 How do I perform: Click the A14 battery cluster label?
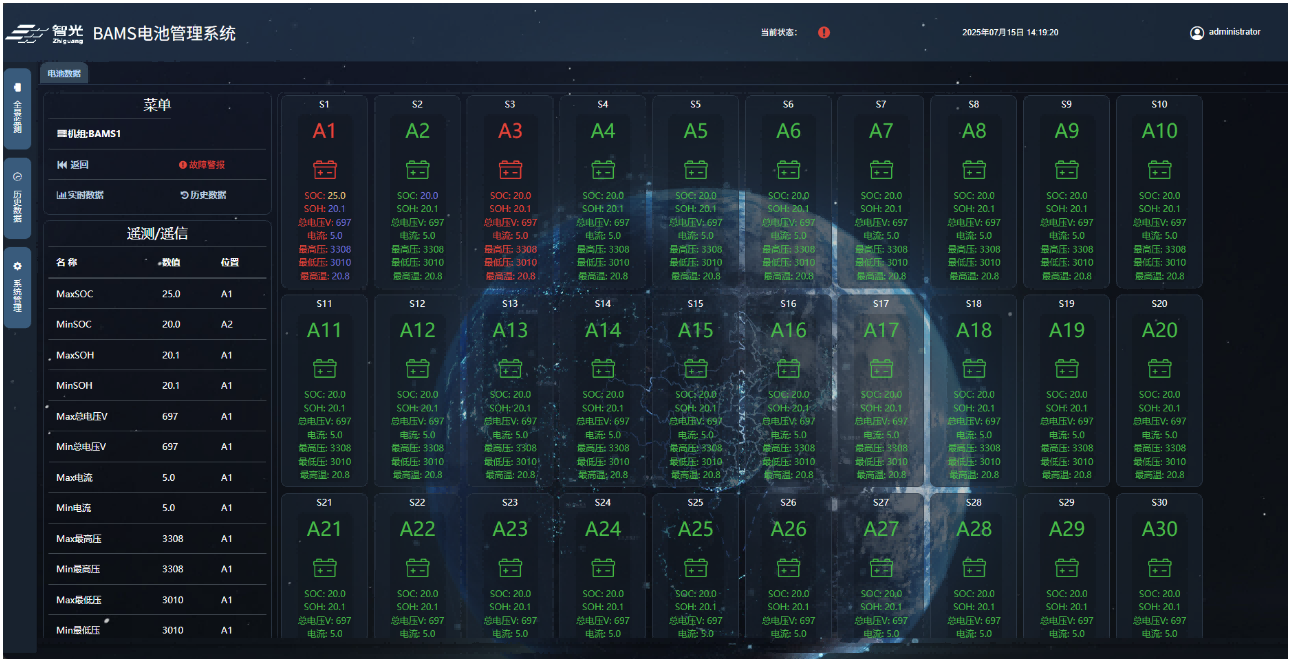click(603, 330)
